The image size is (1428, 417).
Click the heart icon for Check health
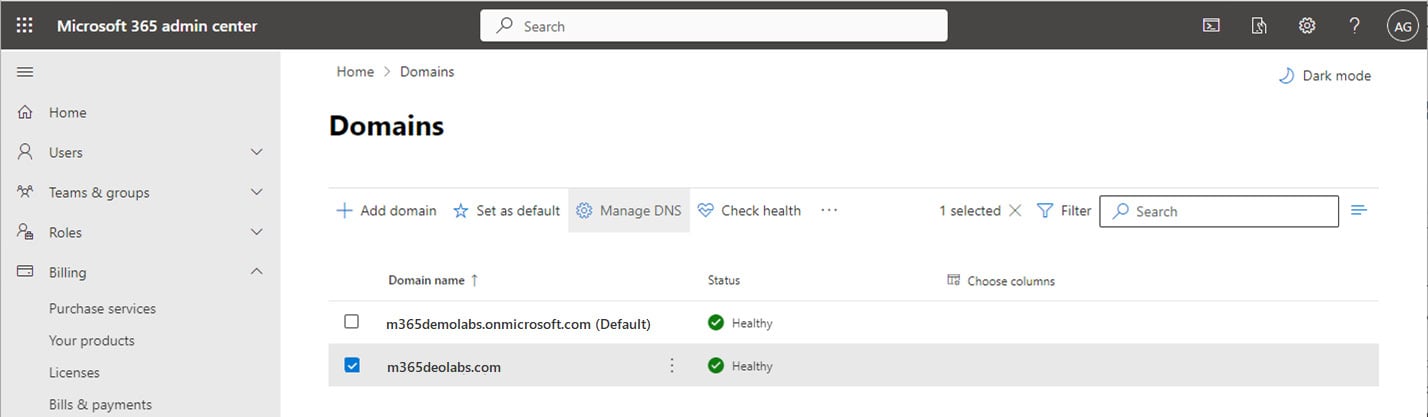tap(706, 211)
